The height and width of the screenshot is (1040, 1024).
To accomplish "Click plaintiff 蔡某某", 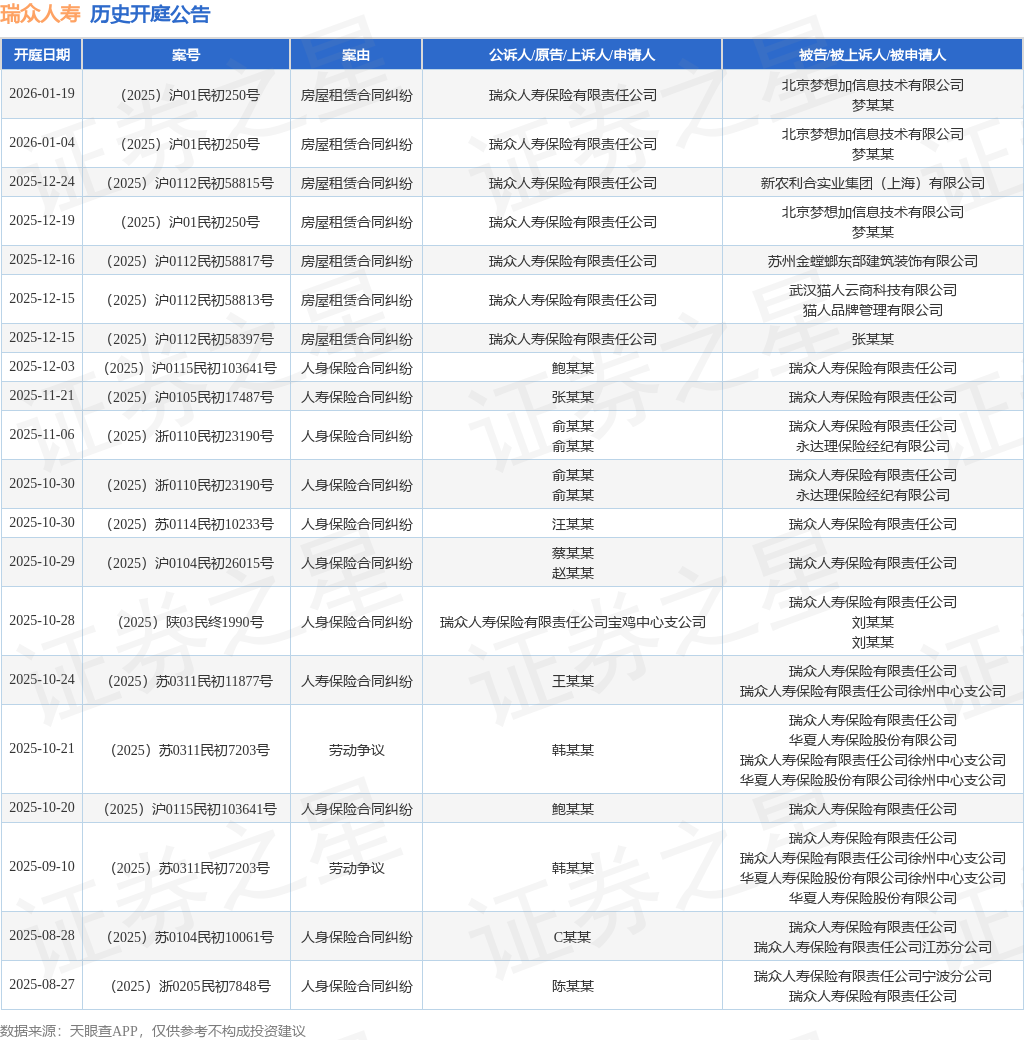I will pos(572,553).
